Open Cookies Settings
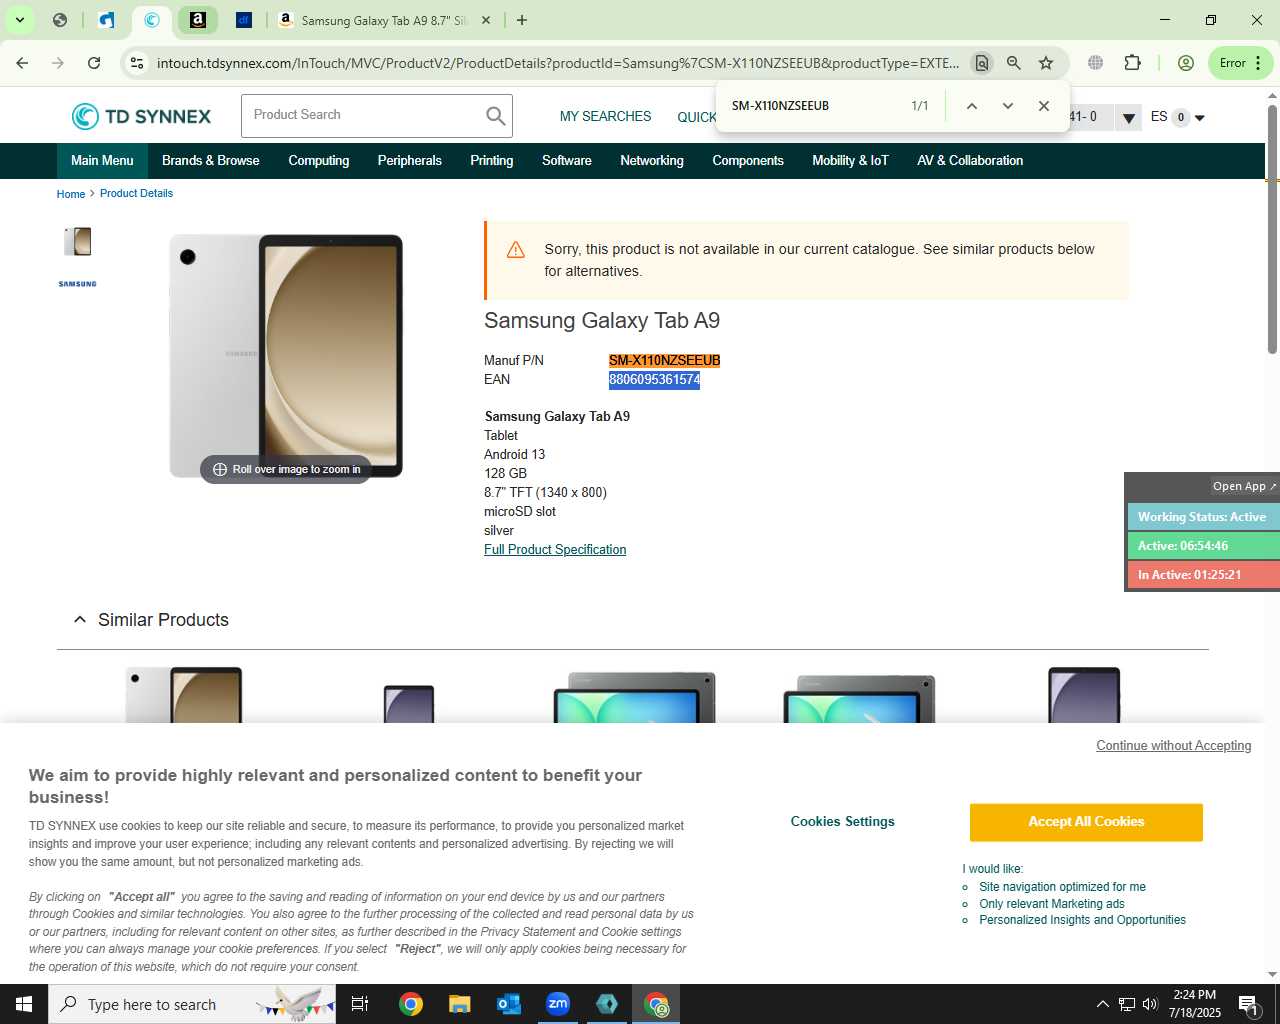 [843, 822]
